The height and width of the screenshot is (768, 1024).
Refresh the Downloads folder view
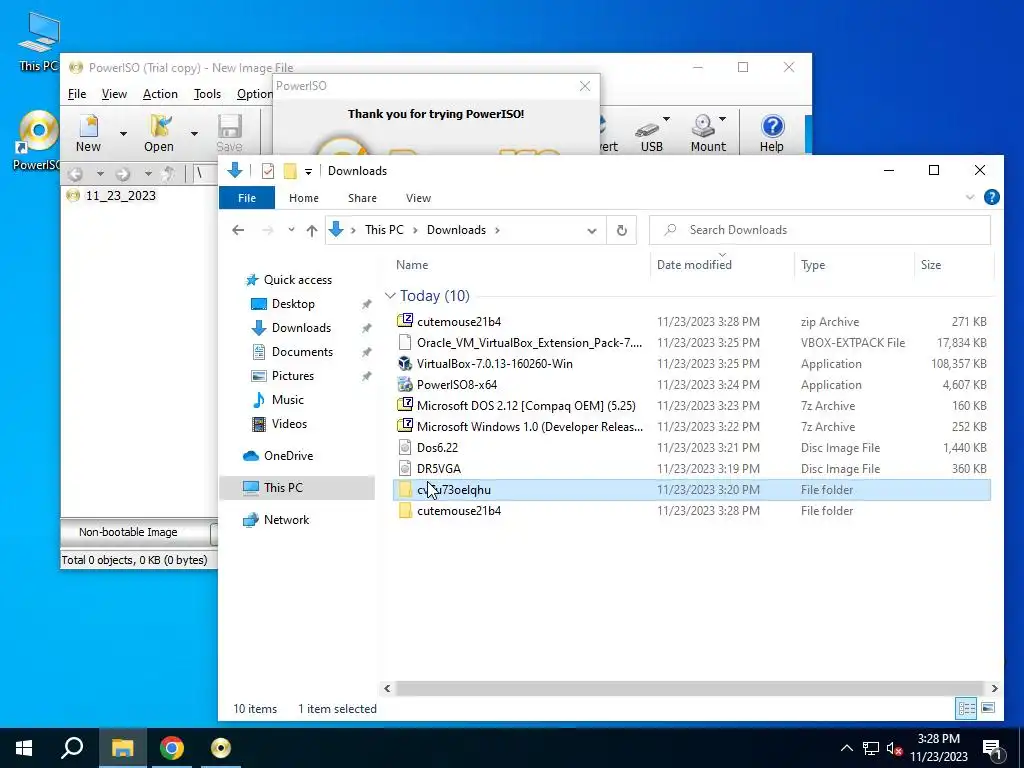pos(622,230)
